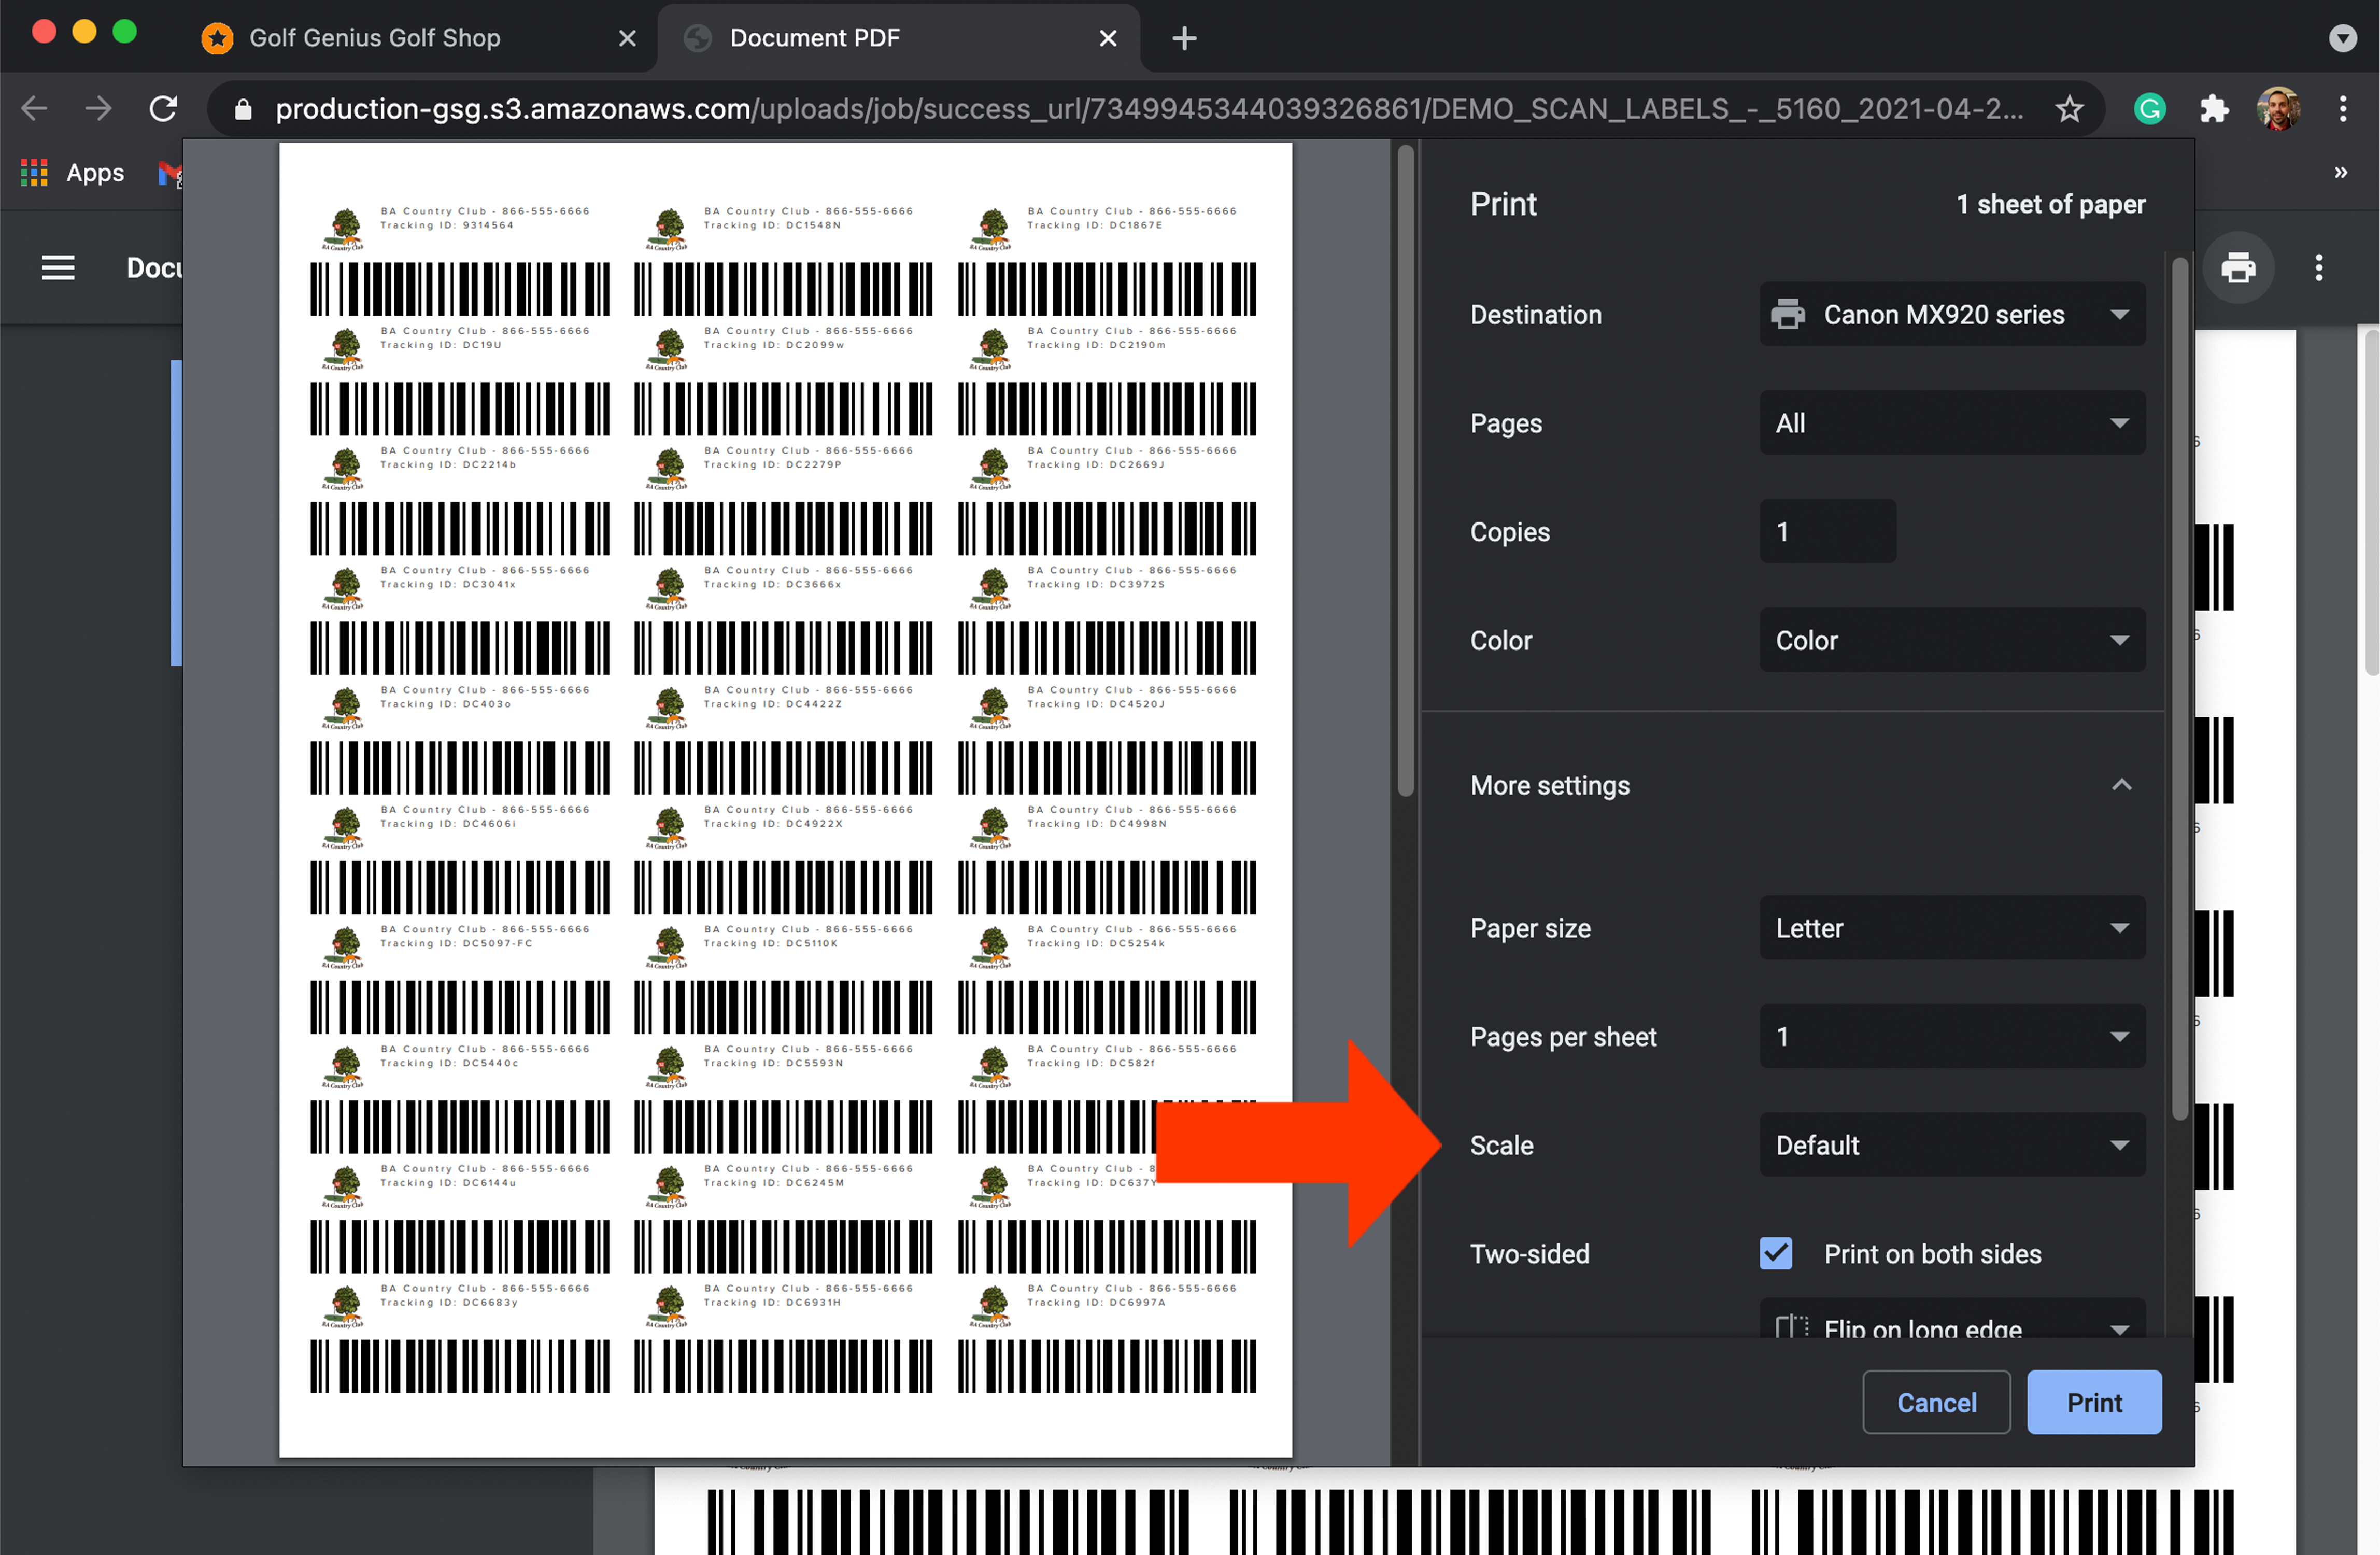Open the PDF viewer hamburger sidebar menu
This screenshot has height=1555, width=2380.
pos(58,267)
